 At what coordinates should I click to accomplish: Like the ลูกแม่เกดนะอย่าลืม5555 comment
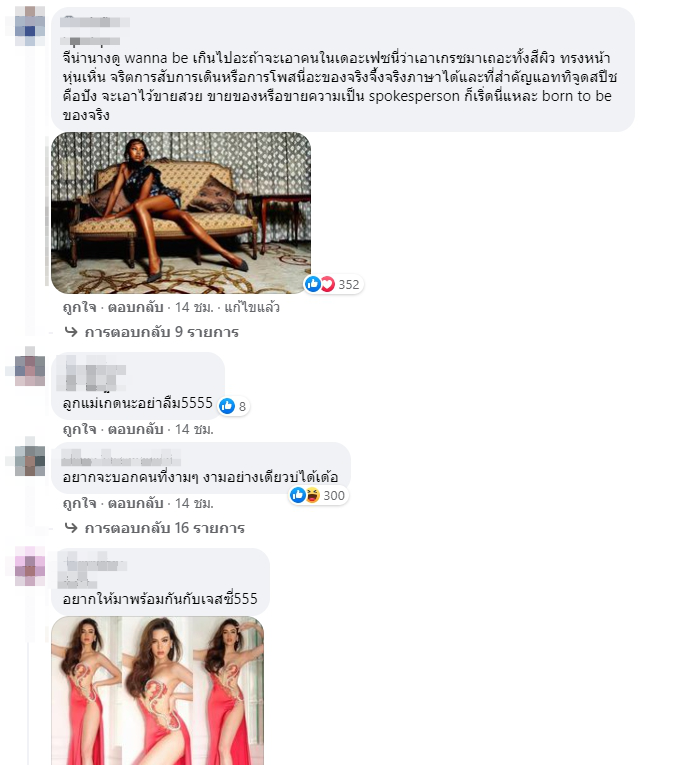(x=80, y=429)
